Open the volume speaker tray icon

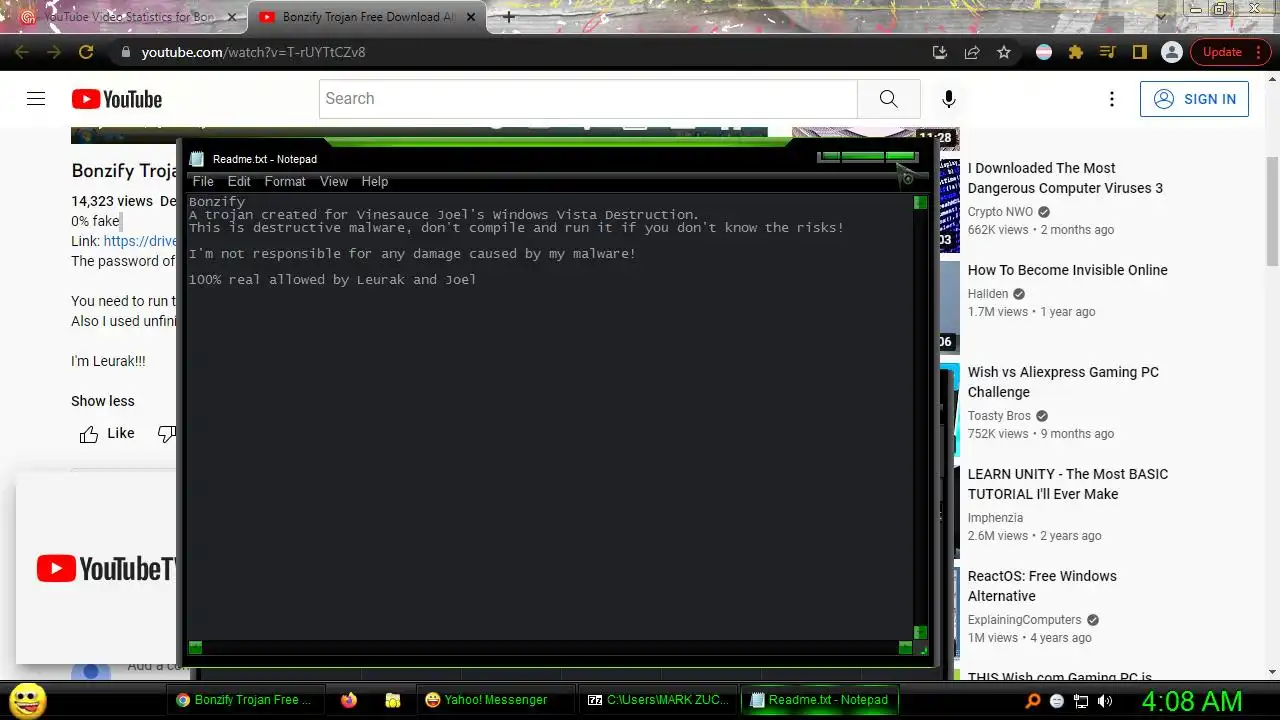point(1105,701)
